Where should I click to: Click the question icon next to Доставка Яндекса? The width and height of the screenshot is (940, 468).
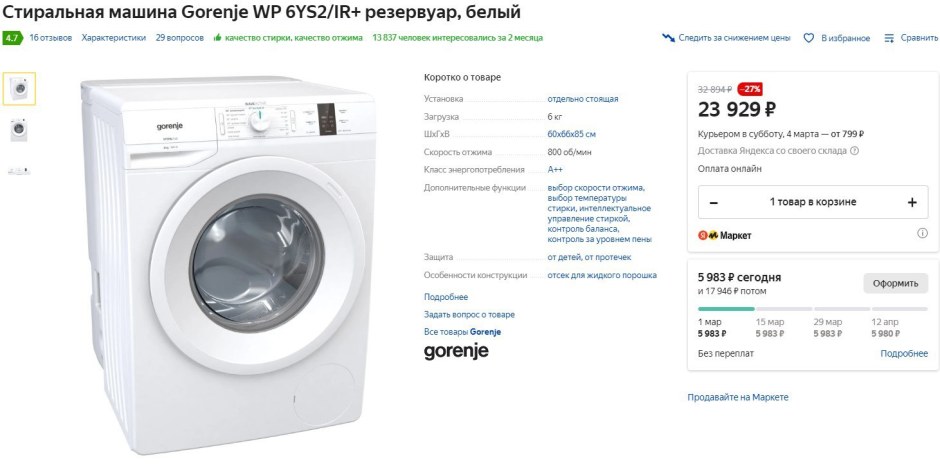point(854,151)
